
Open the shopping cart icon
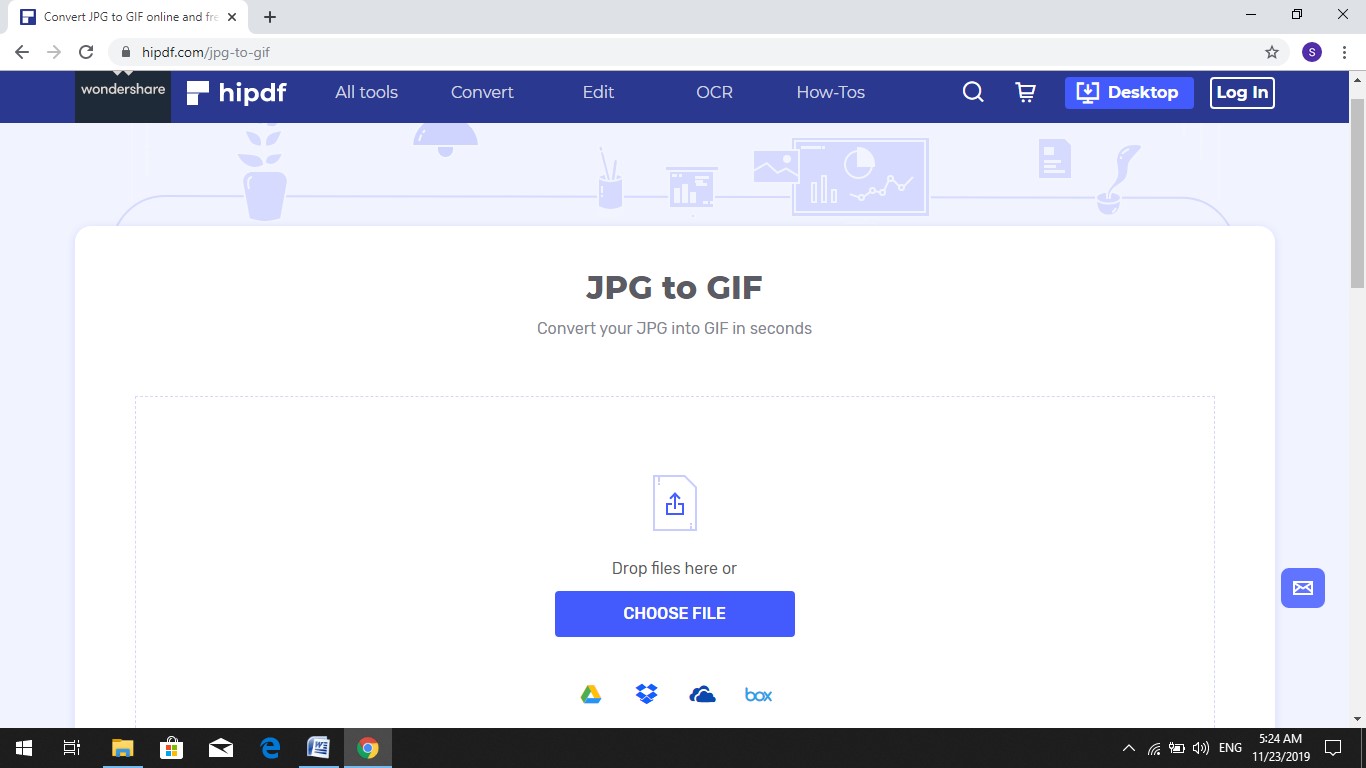[x=1026, y=92]
